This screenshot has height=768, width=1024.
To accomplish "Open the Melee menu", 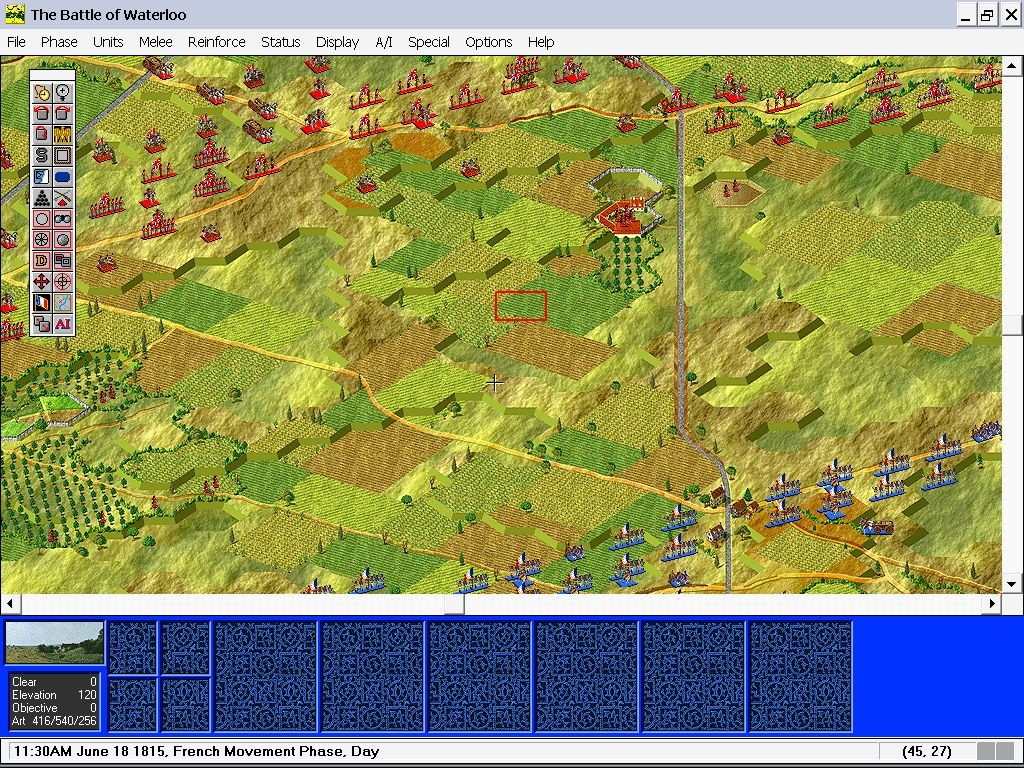I will [x=155, y=42].
